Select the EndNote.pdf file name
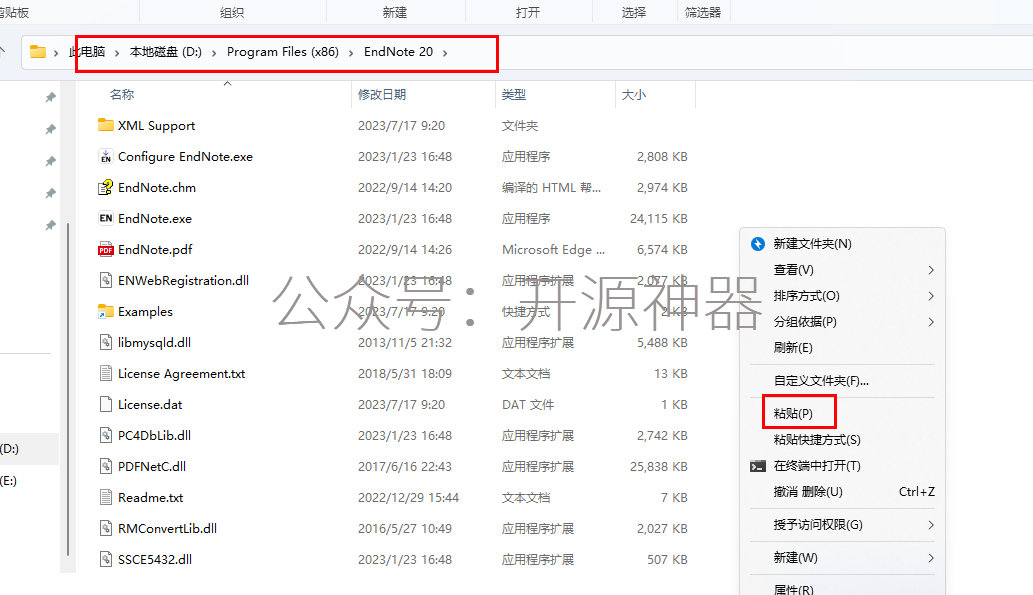 tap(155, 249)
